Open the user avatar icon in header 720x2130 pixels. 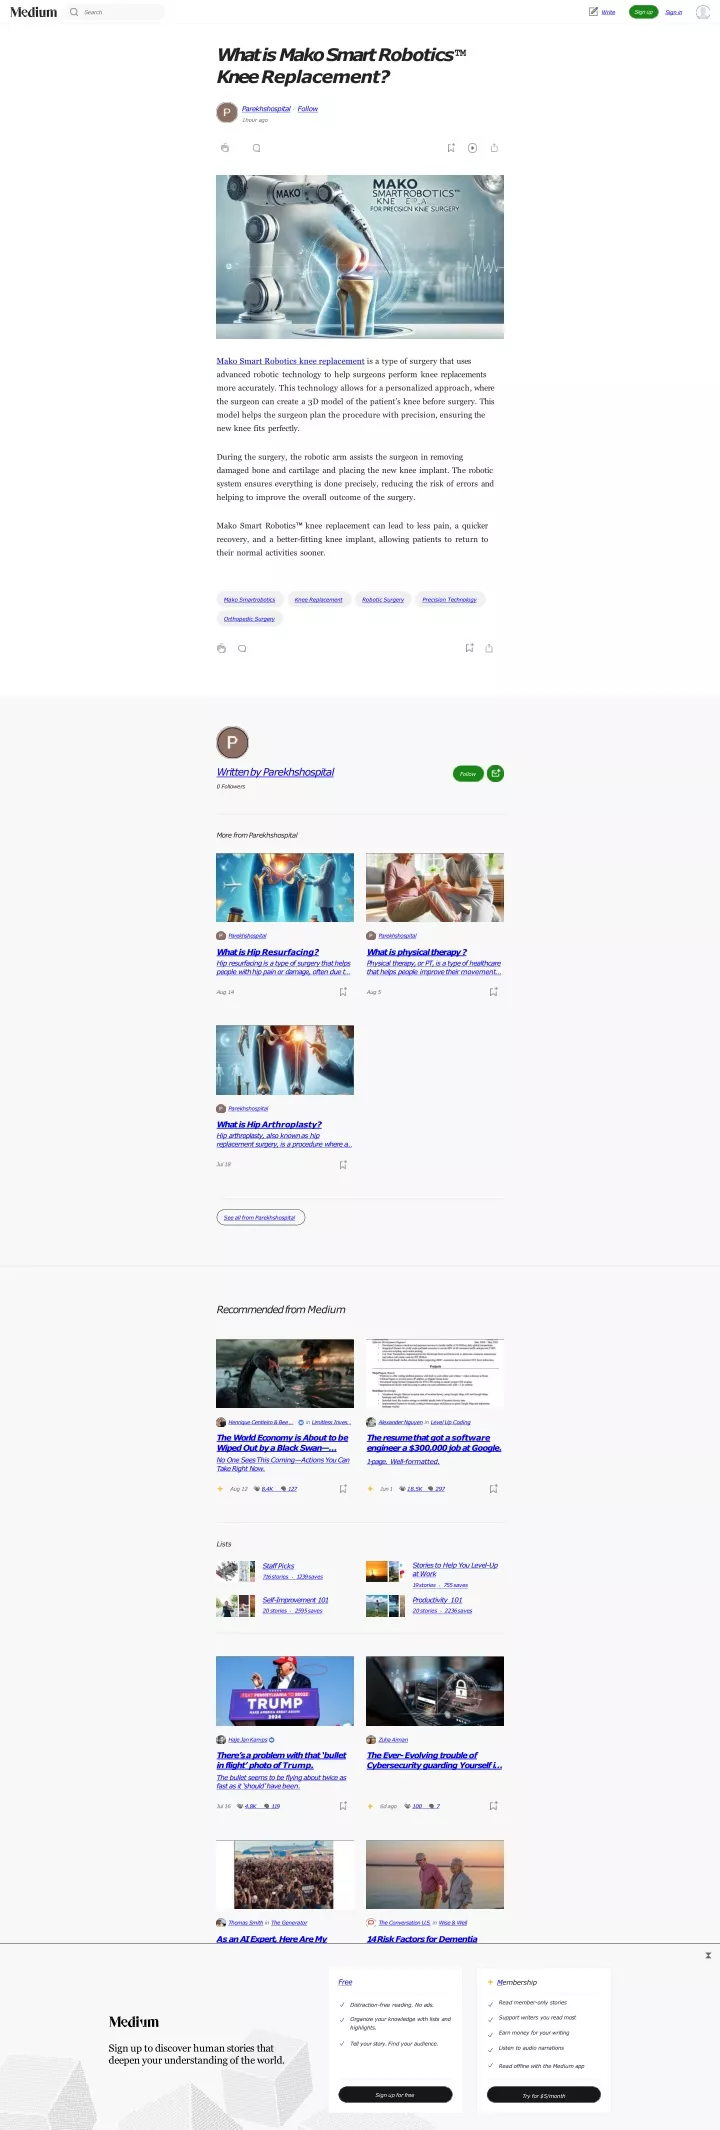(702, 12)
